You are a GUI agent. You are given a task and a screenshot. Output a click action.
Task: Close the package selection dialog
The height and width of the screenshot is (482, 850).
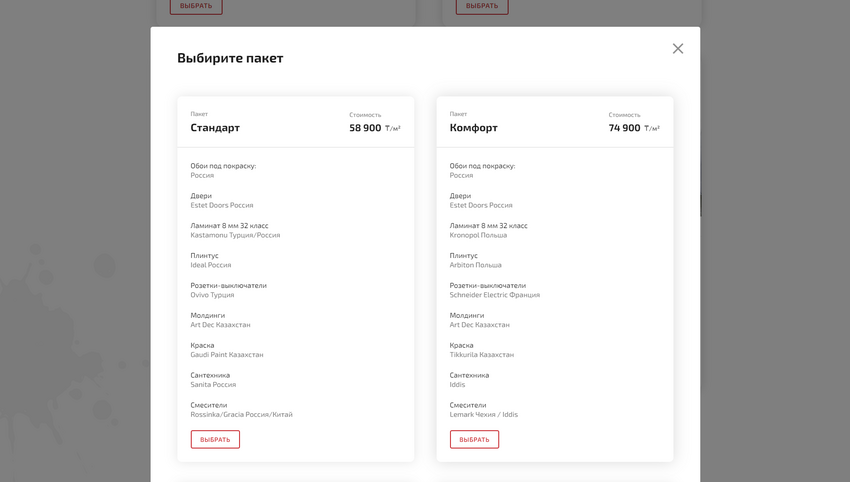click(x=678, y=49)
